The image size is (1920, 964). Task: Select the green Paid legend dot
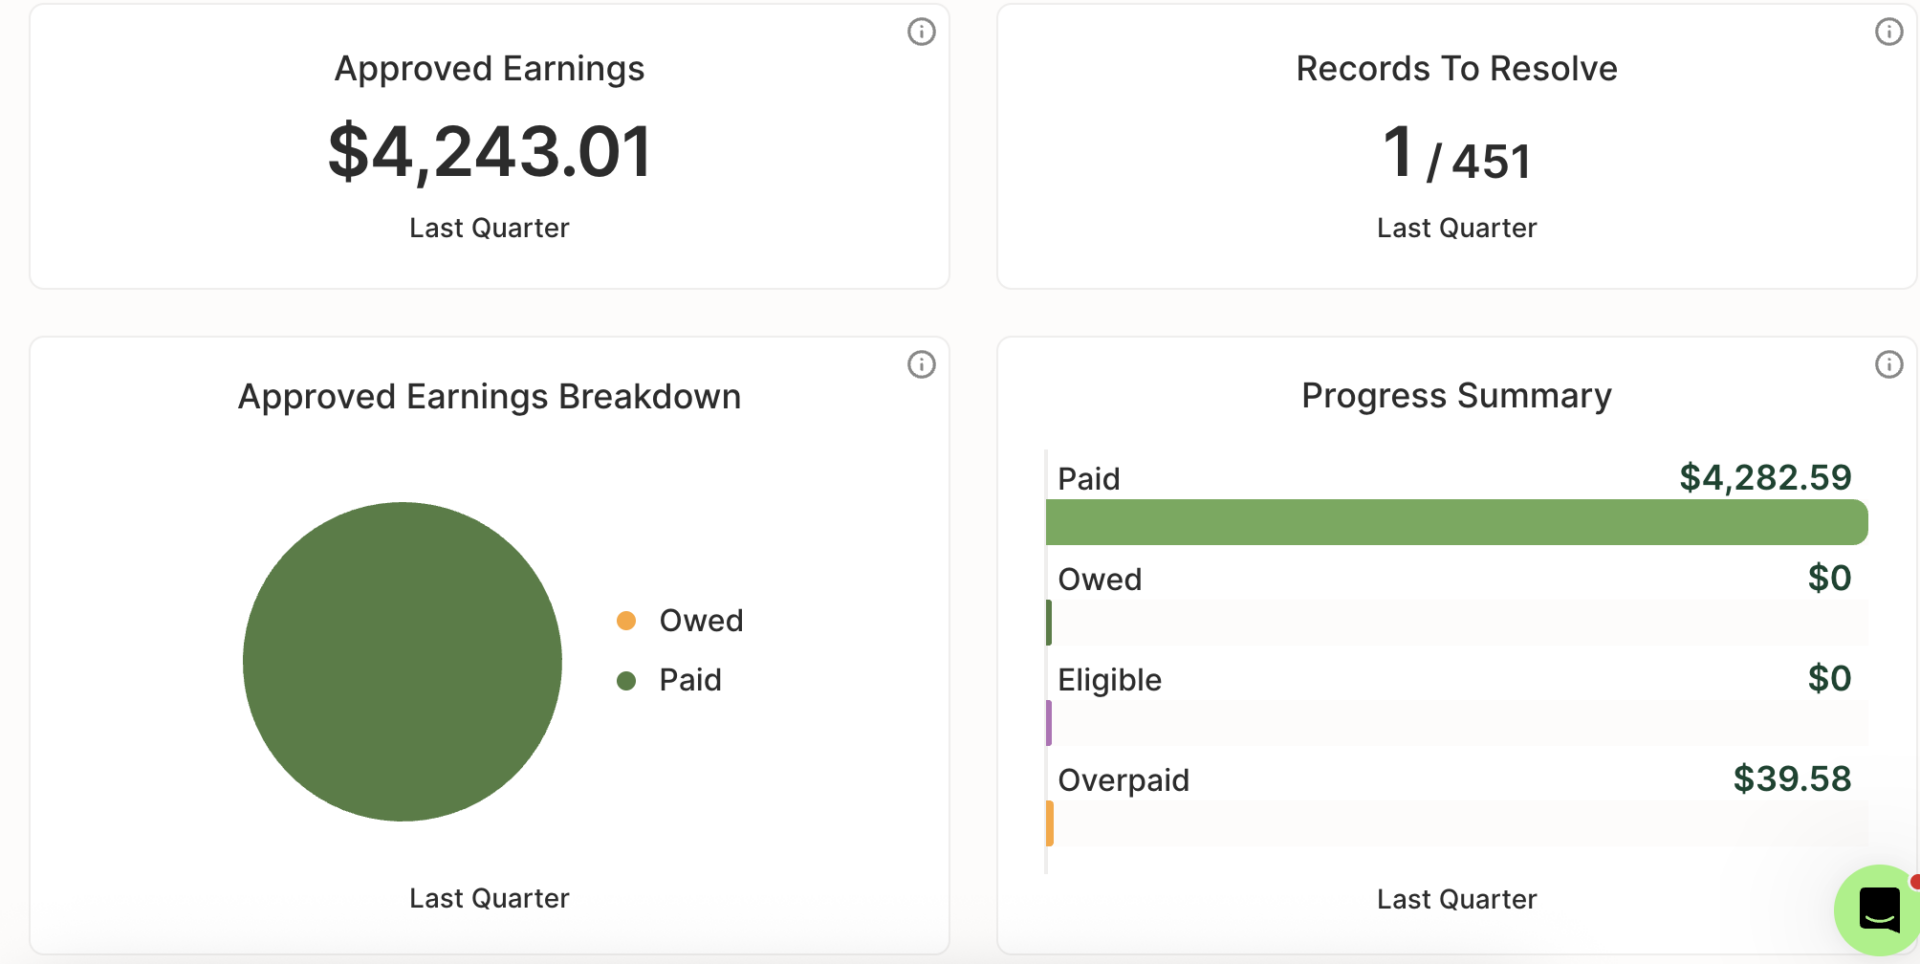(627, 680)
